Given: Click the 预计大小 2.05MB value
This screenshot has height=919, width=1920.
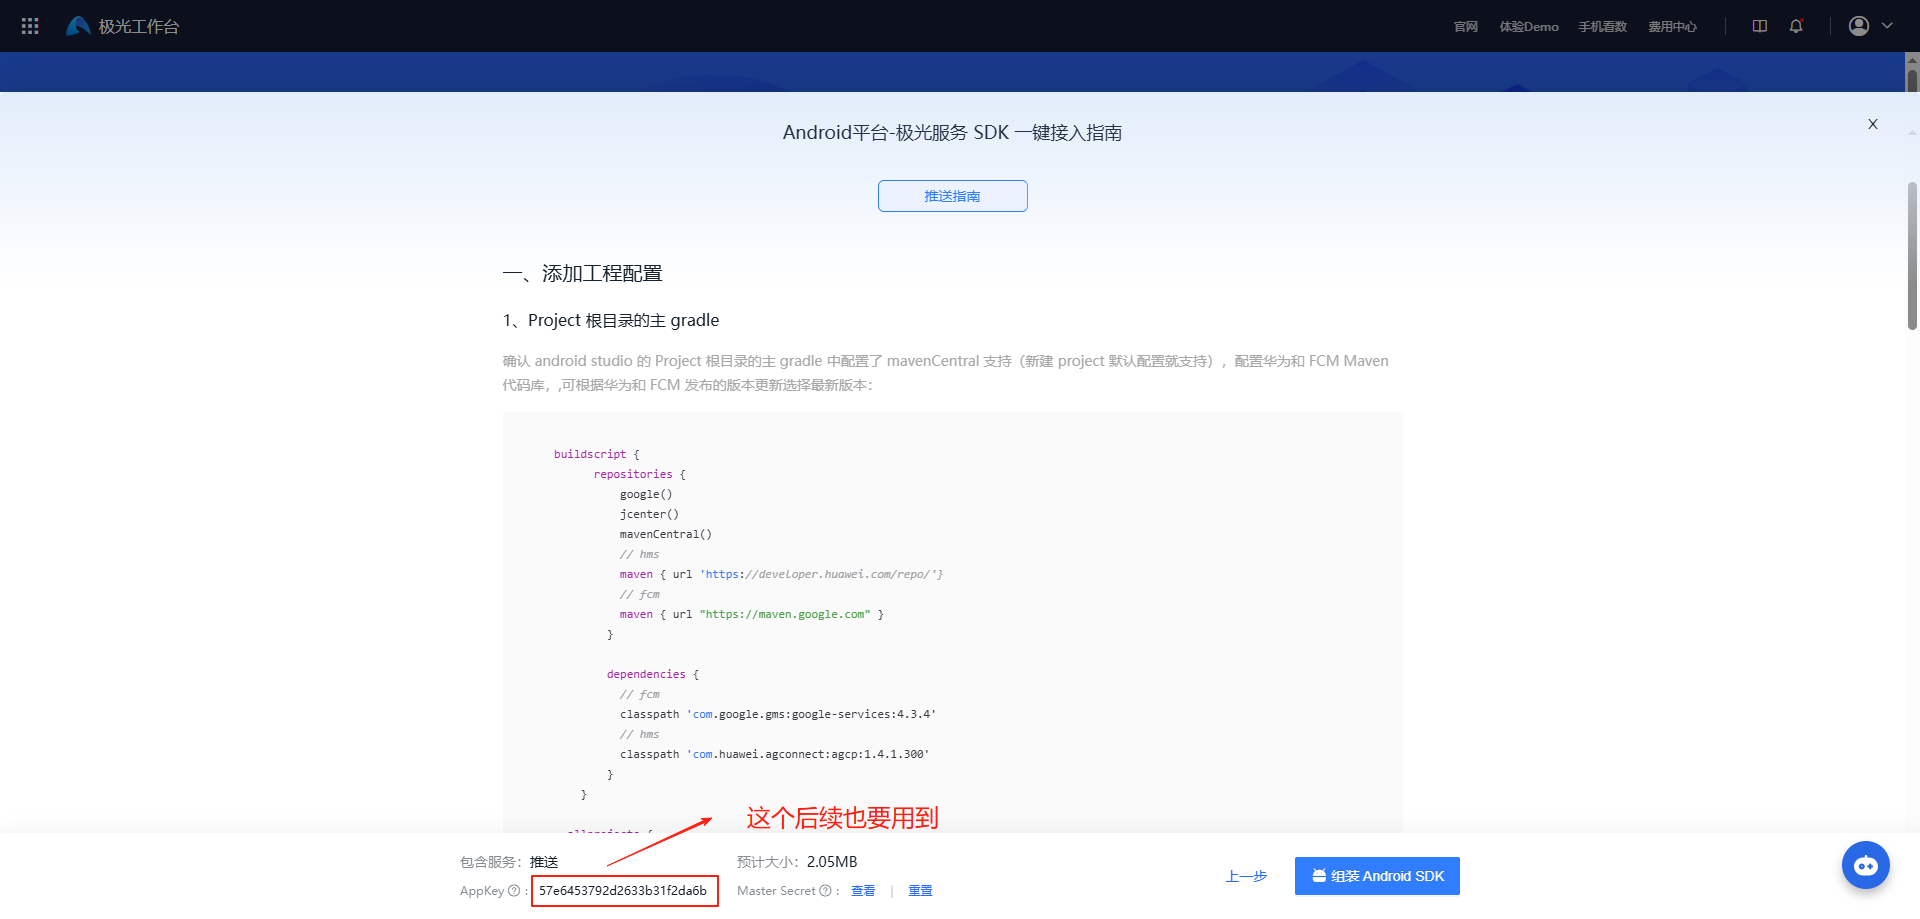Looking at the screenshot, I should point(832,862).
